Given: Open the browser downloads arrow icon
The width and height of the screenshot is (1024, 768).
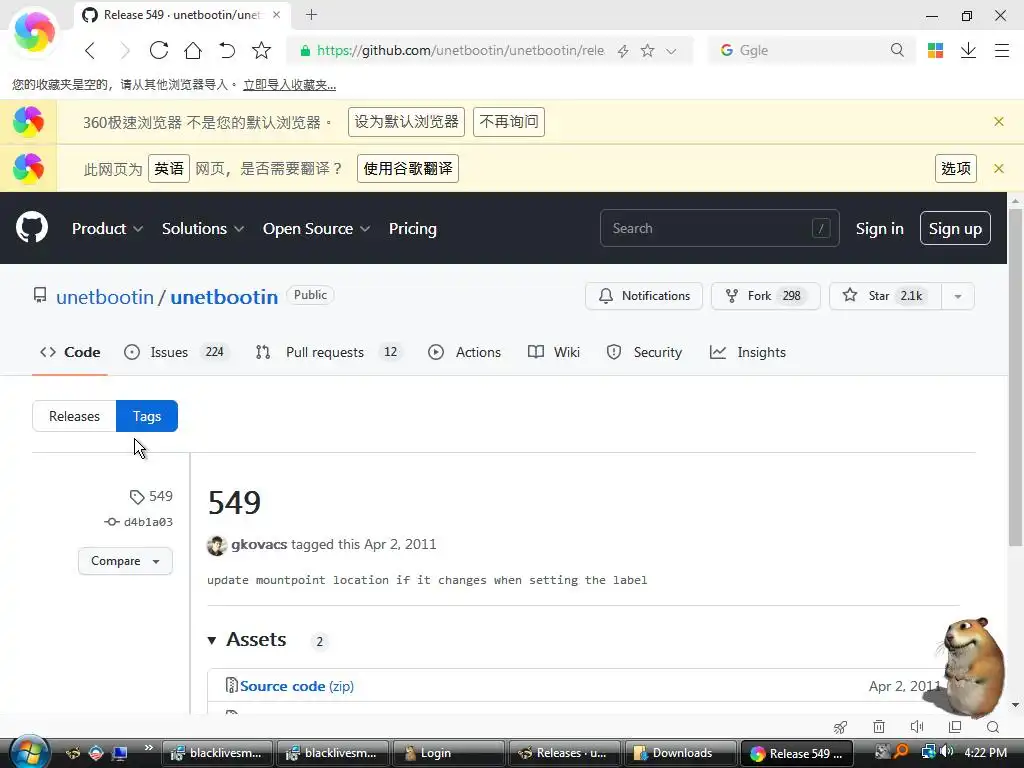Looking at the screenshot, I should point(968,50).
